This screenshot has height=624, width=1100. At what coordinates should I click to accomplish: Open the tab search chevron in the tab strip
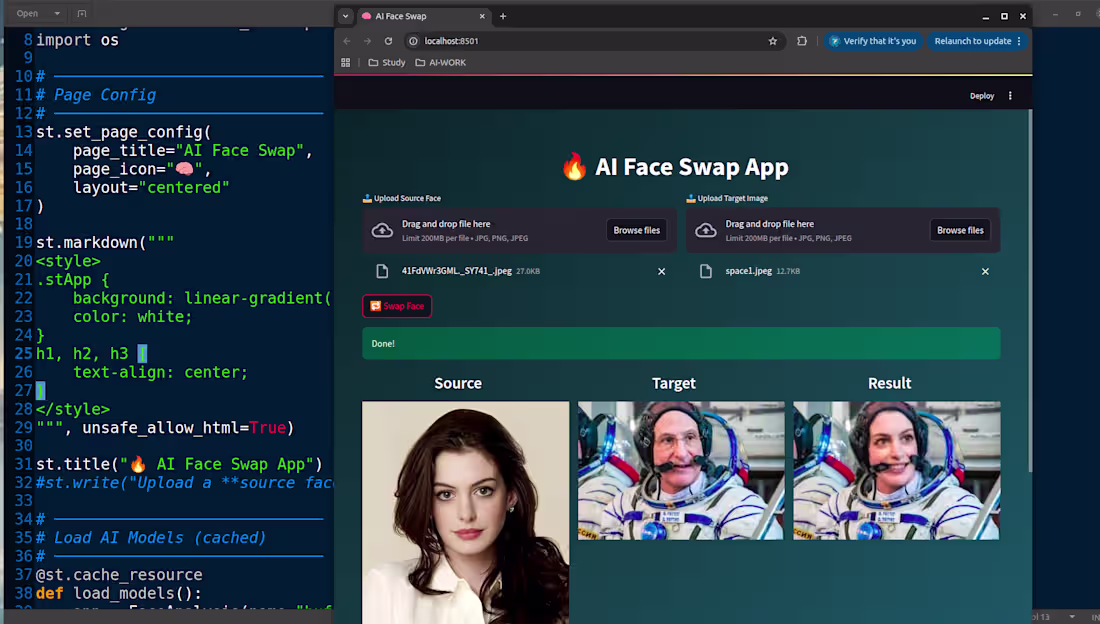point(345,16)
